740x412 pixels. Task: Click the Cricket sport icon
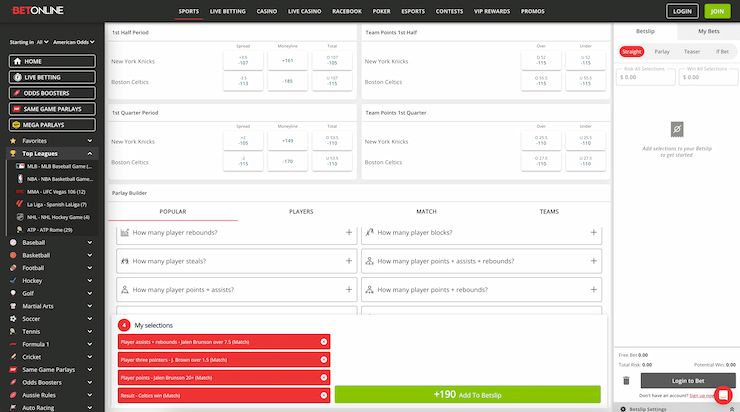coord(13,357)
